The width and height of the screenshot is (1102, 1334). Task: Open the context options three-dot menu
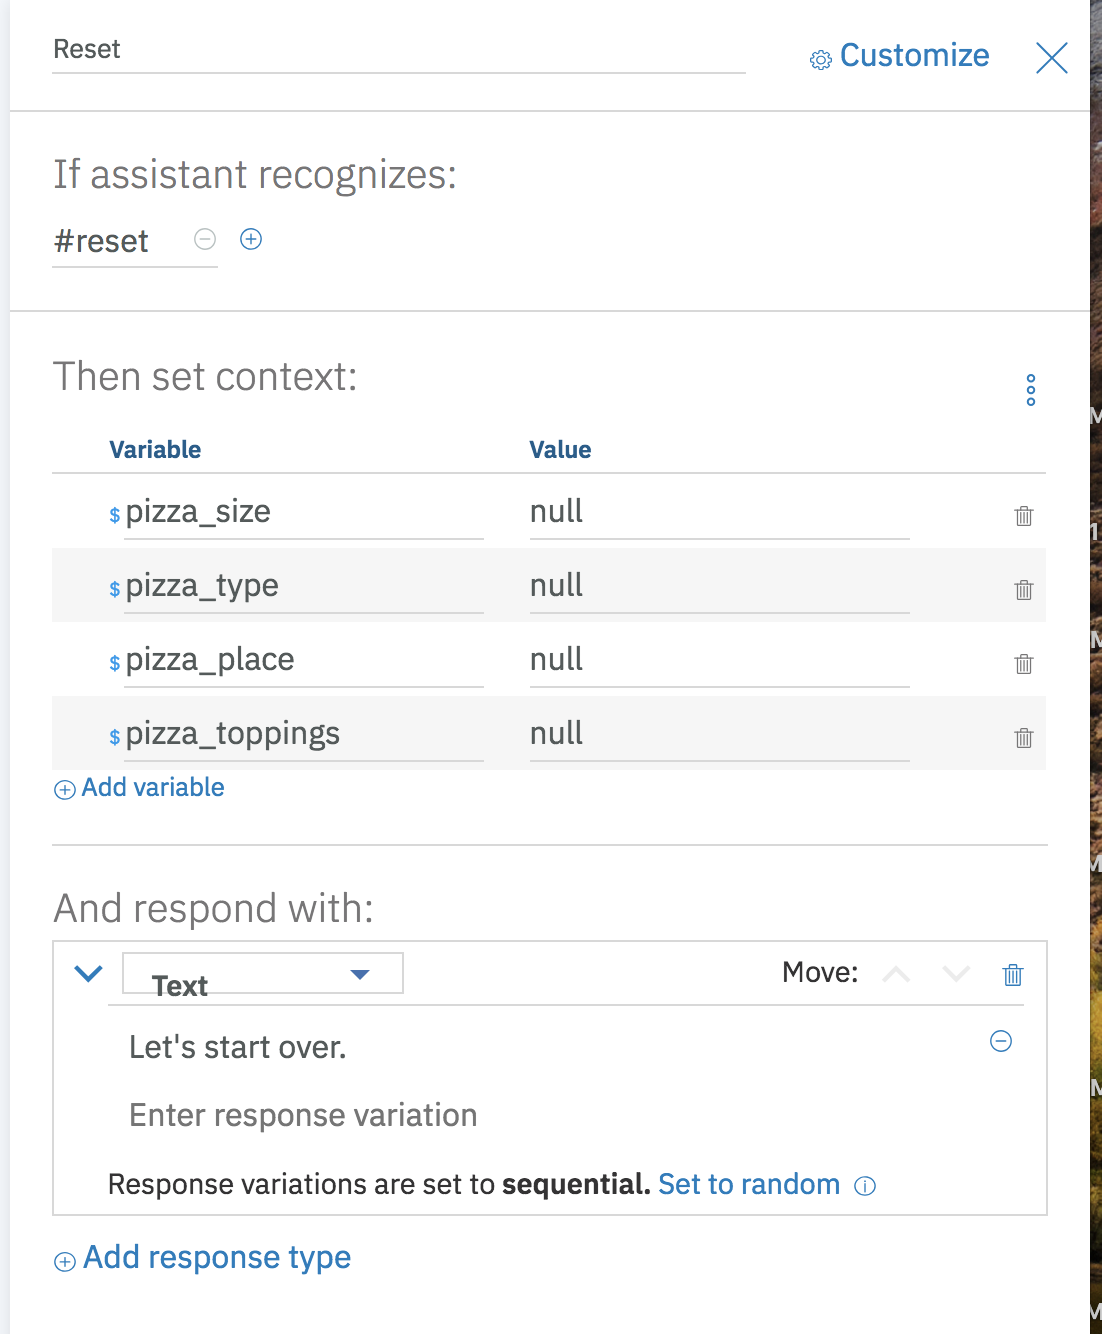tap(1031, 390)
